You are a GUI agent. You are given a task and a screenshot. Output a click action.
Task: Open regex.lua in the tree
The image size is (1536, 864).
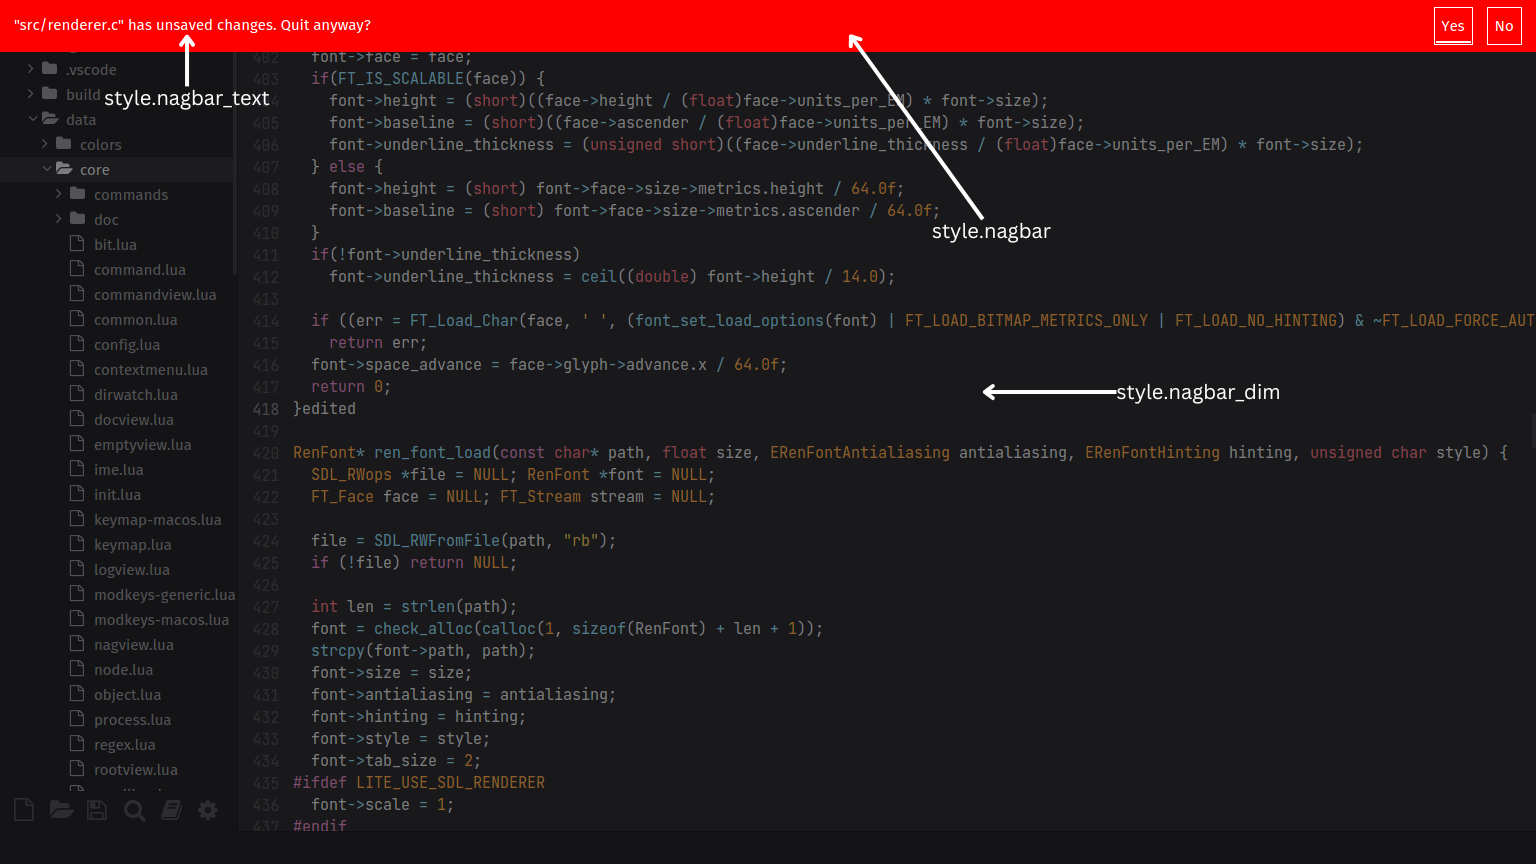124,744
